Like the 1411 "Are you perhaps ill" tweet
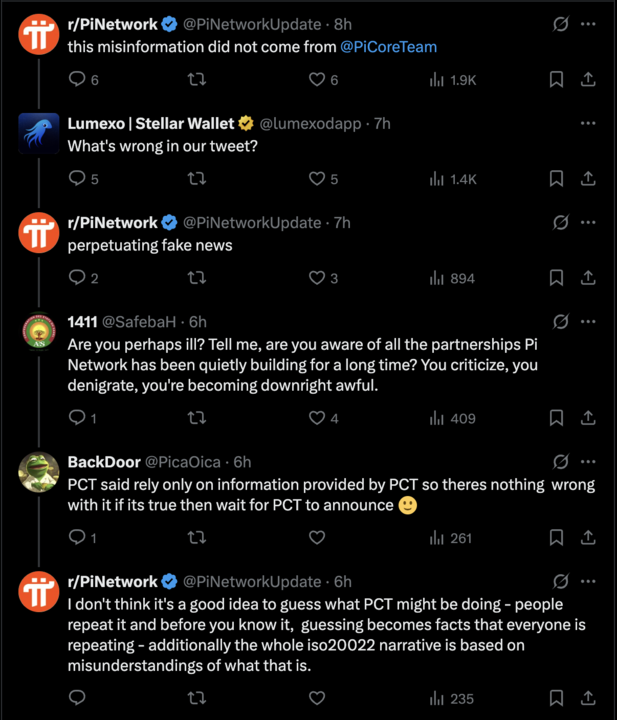The width and height of the screenshot is (617, 720). tap(317, 418)
